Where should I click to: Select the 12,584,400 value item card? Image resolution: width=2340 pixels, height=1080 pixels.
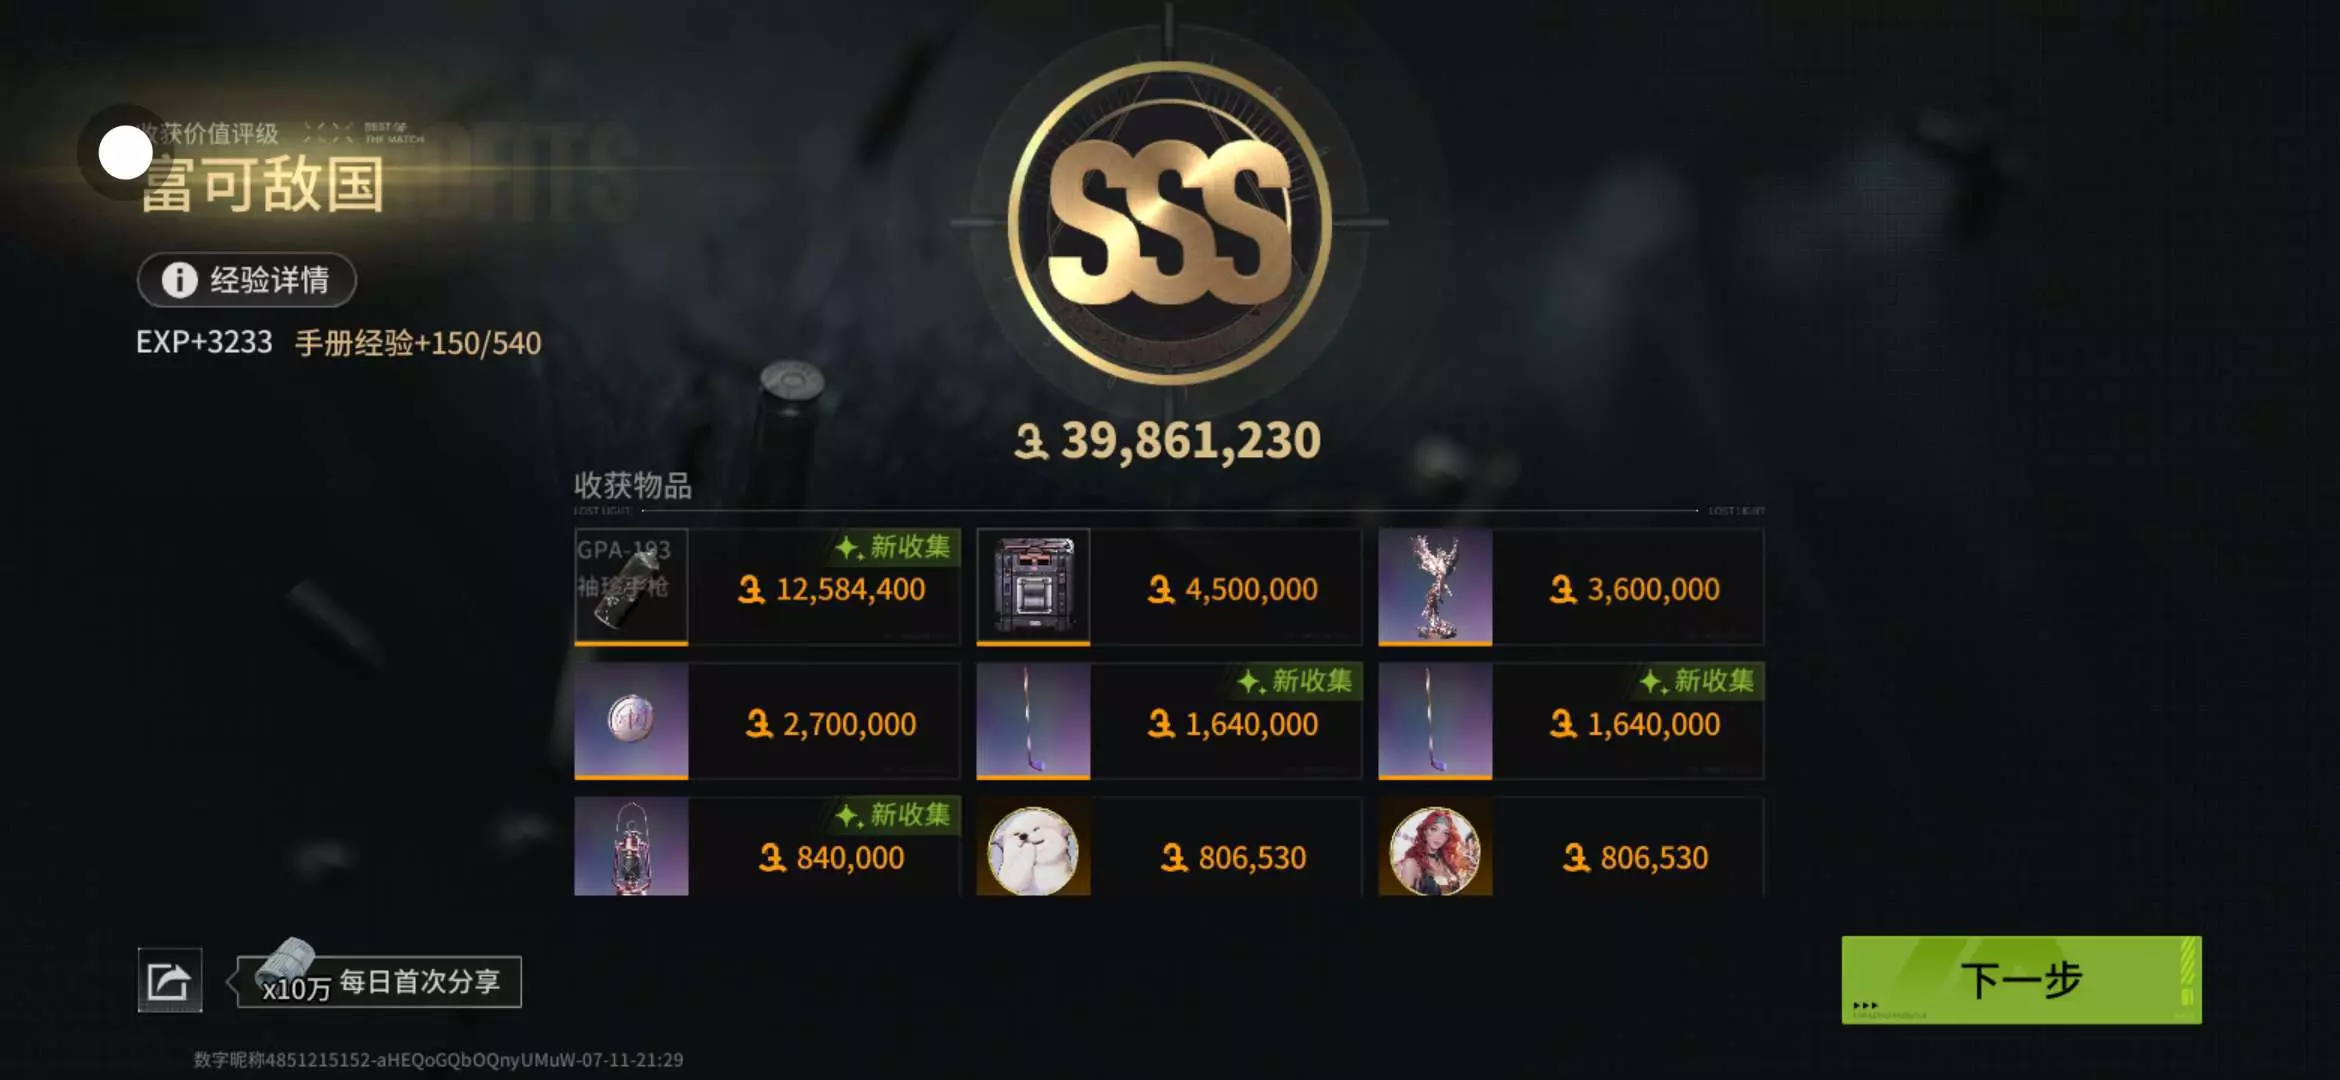click(767, 587)
